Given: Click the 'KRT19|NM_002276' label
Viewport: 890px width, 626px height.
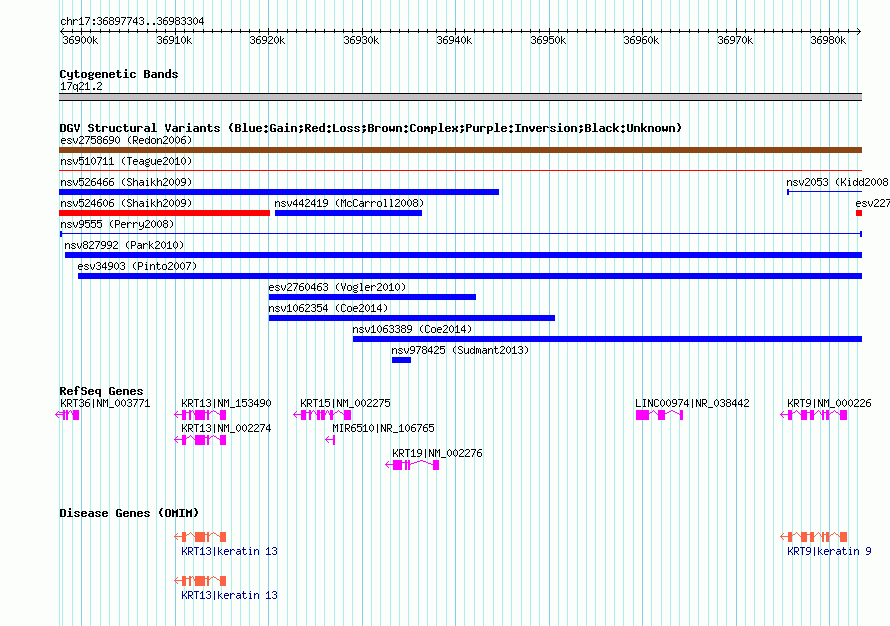Looking at the screenshot, I should (437, 453).
